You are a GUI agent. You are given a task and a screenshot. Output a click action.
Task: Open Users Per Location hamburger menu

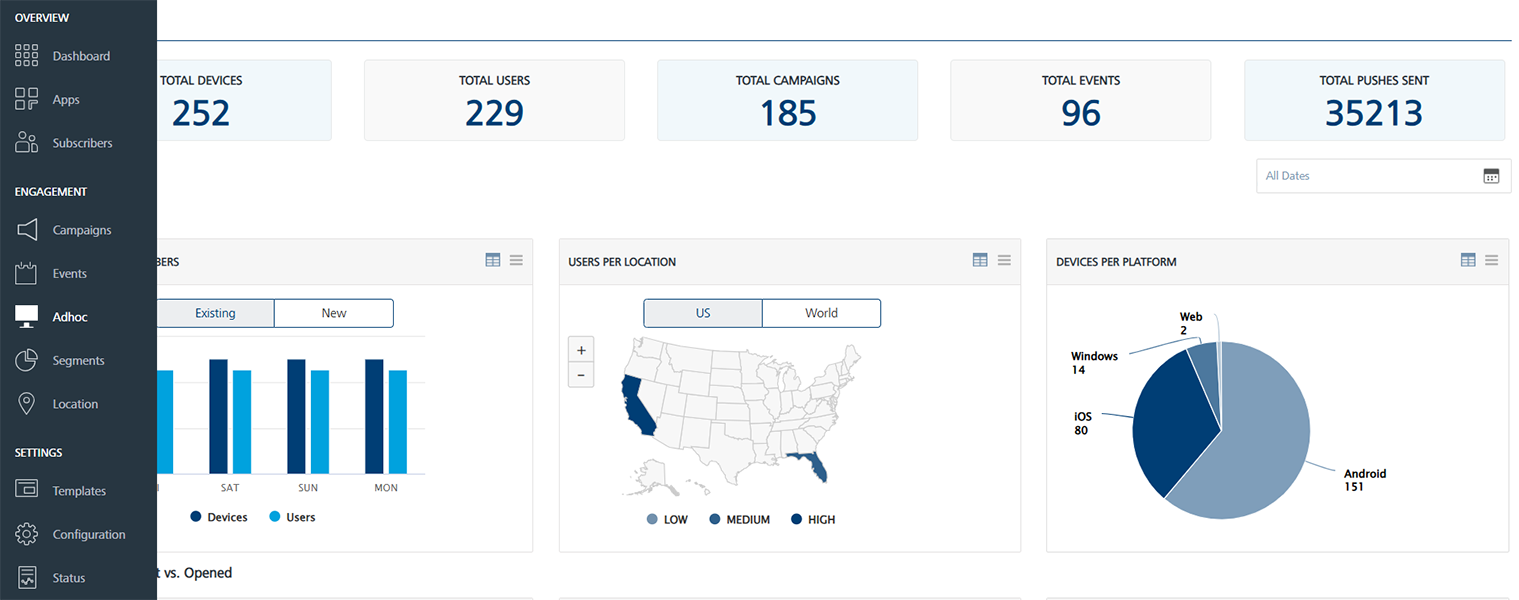(1004, 261)
